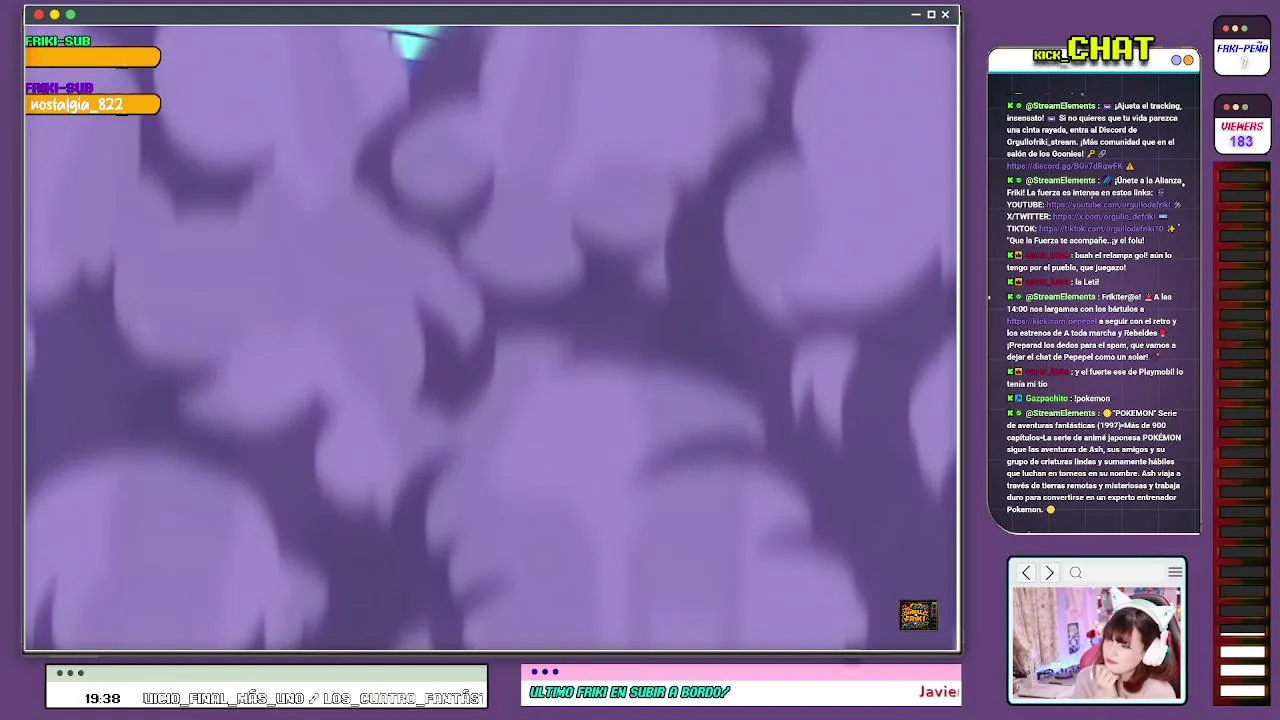Image resolution: width=1280 pixels, height=720 pixels.
Task: Click the back arrow in webcam widget
Action: pos(1026,573)
